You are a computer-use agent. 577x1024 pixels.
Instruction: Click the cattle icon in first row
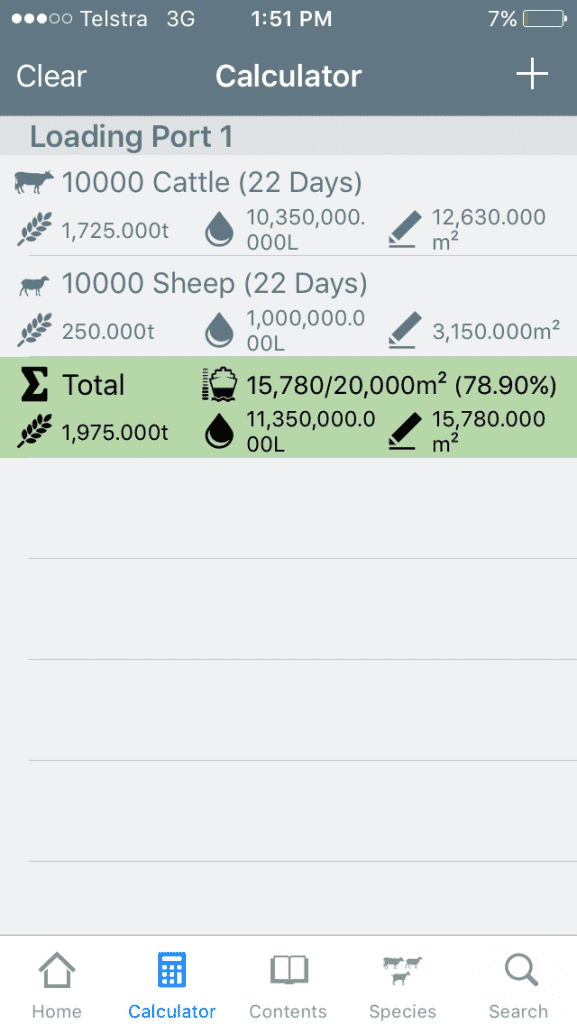tap(34, 182)
